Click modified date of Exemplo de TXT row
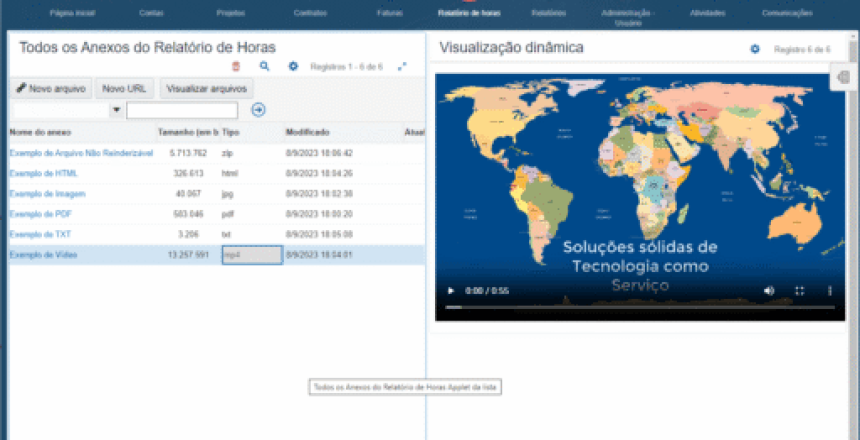The width and height of the screenshot is (860, 440). (319, 234)
